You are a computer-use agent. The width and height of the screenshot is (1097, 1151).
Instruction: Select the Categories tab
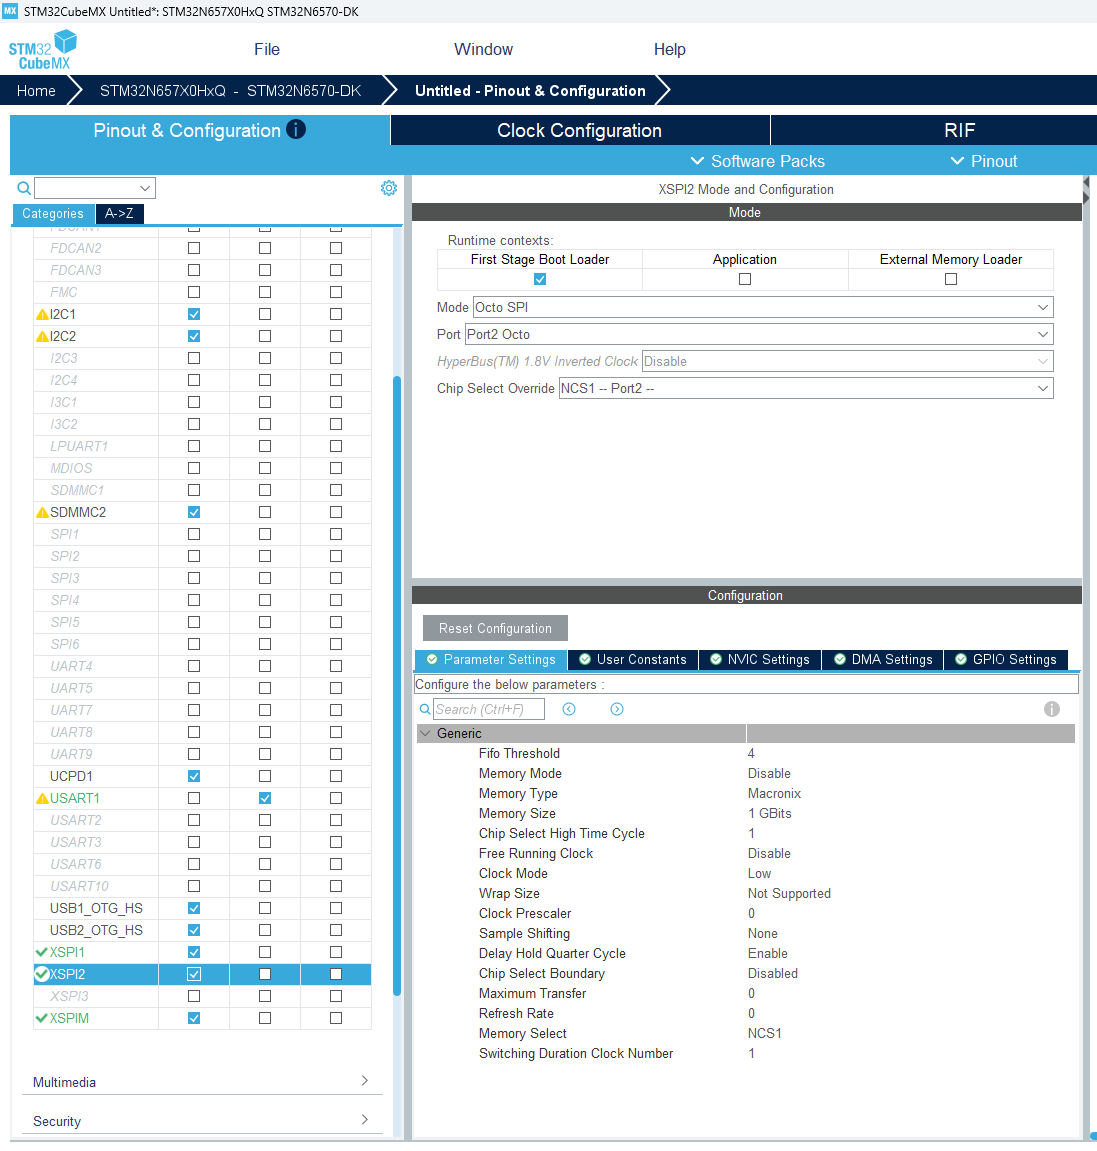pos(53,214)
